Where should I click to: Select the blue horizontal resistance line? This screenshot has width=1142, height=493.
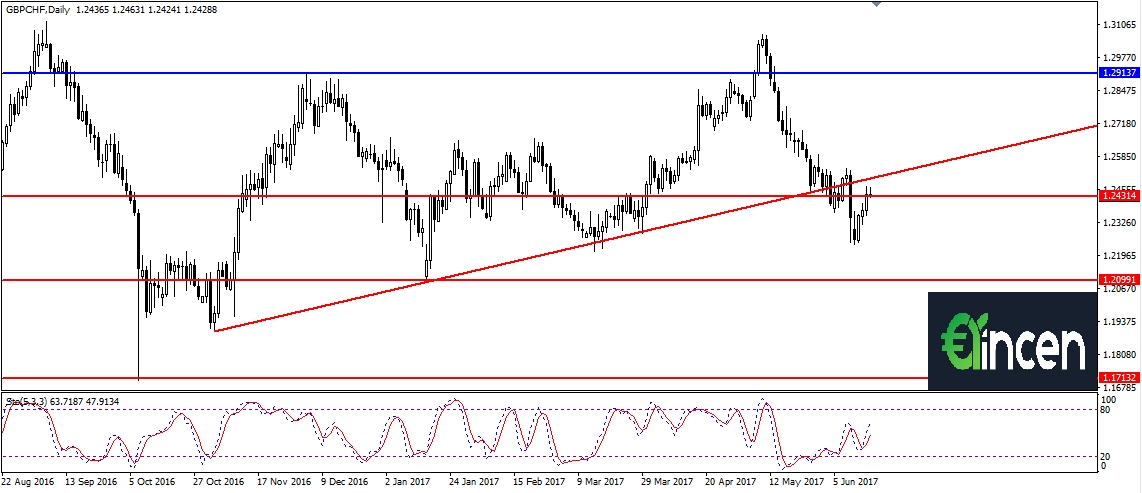pos(548,73)
